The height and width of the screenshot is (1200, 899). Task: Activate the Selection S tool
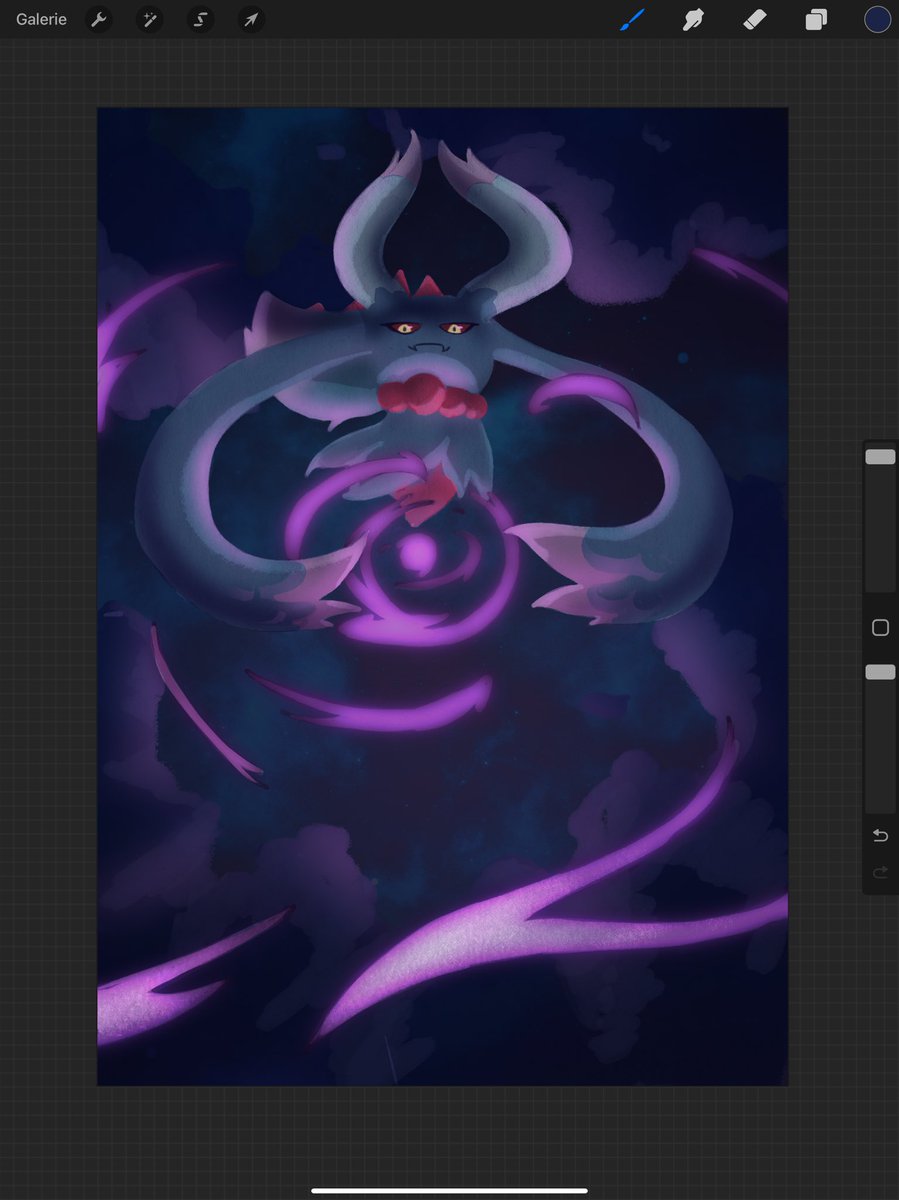tap(201, 19)
